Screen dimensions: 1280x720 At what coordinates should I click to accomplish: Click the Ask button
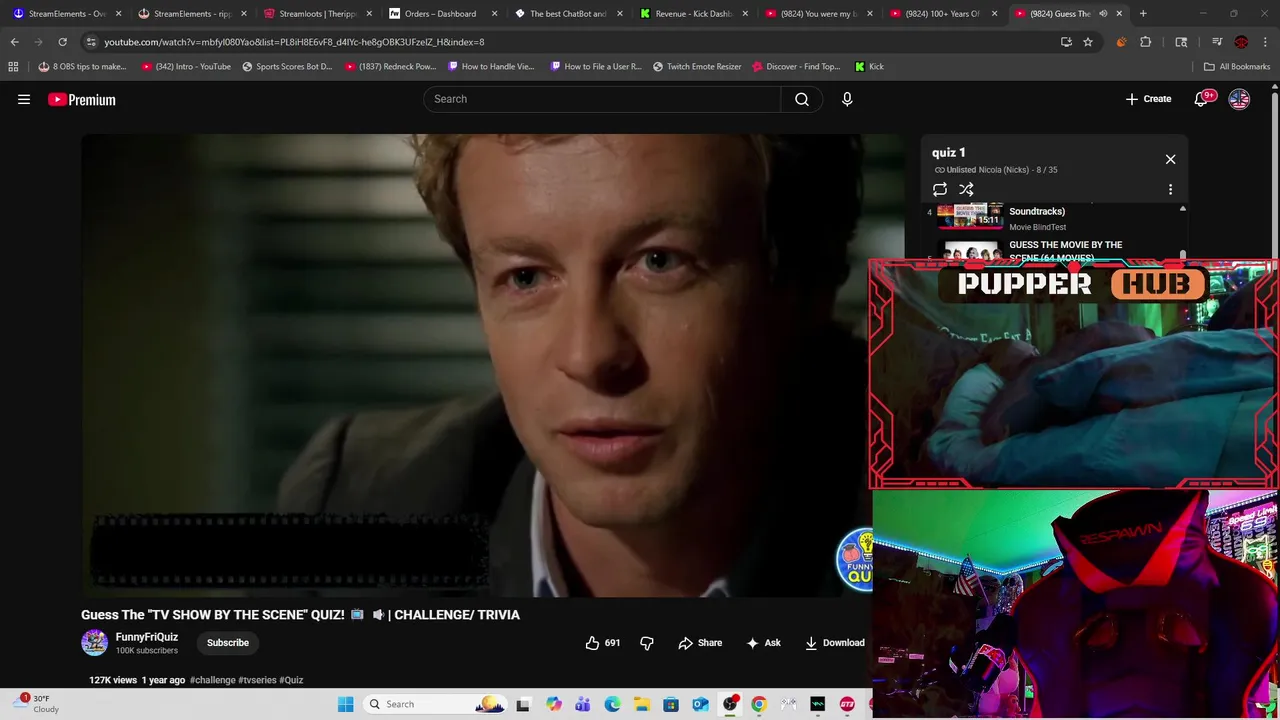click(x=763, y=643)
